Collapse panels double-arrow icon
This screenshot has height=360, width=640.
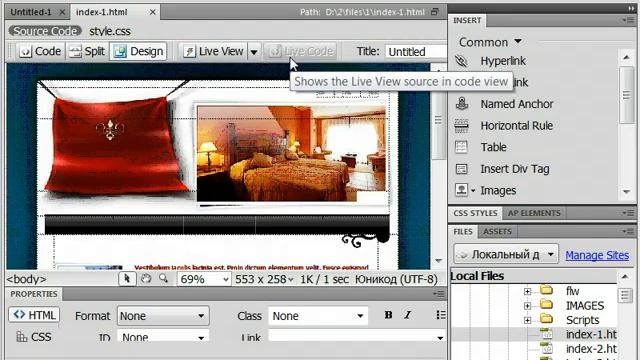pos(631,9)
